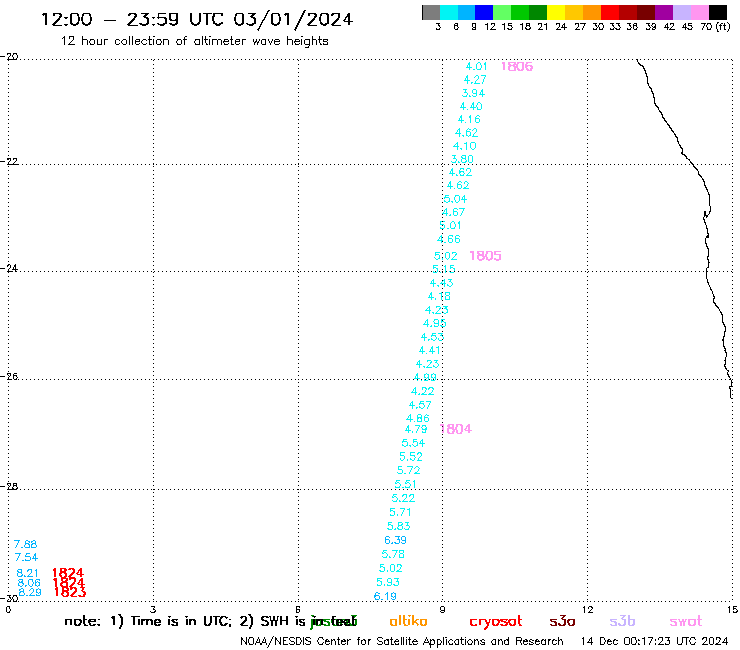
Task: Click the reading 5.04
Action: 455,199
